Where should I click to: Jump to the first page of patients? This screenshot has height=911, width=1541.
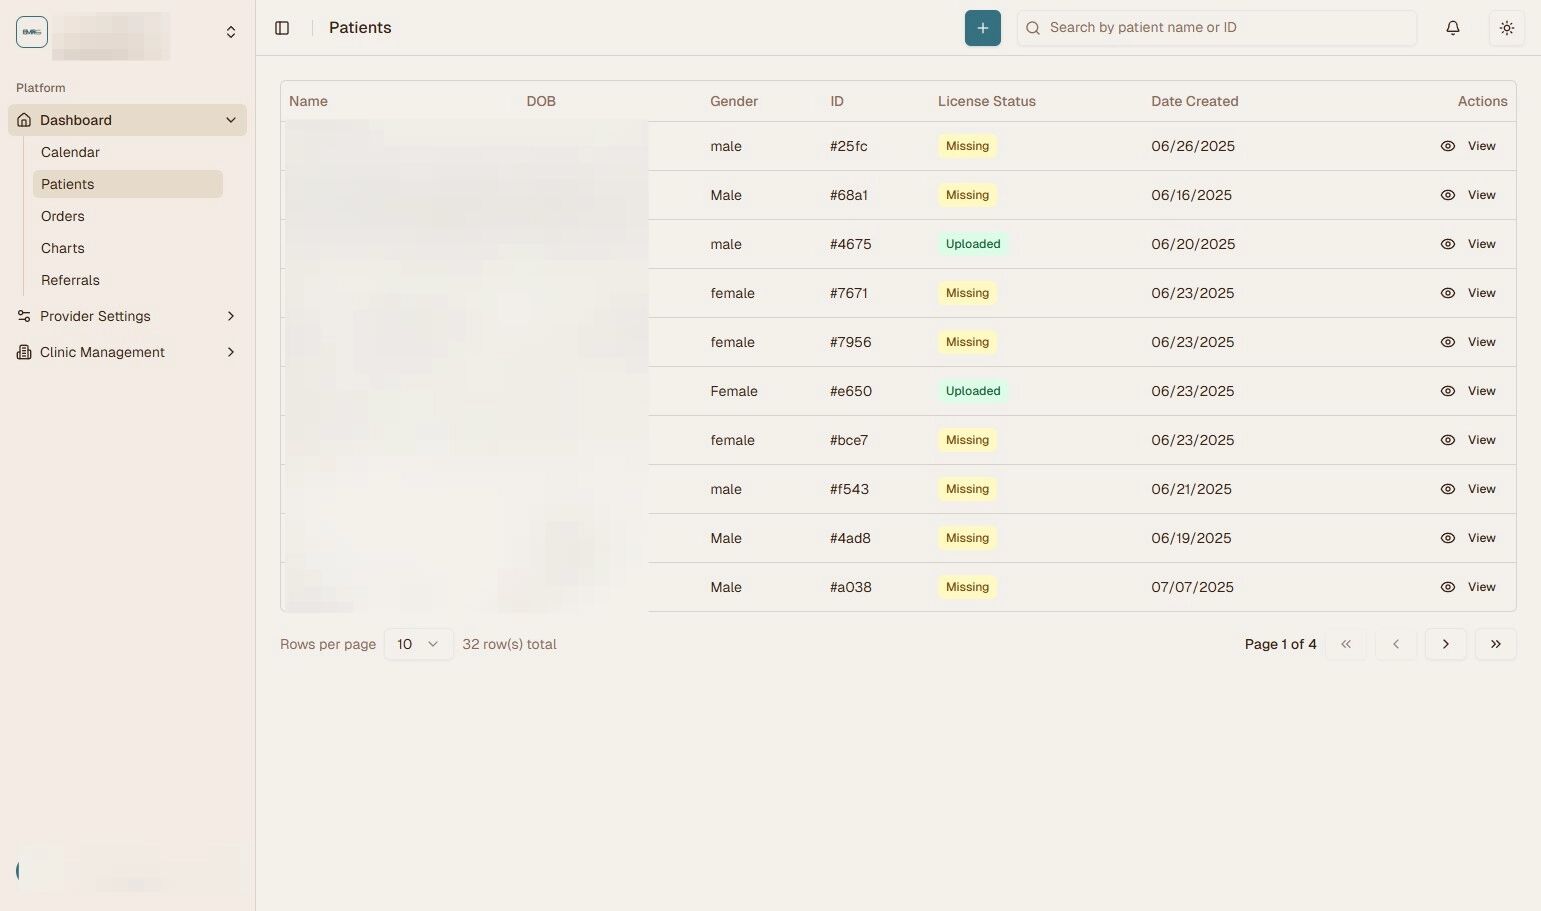[1345, 644]
